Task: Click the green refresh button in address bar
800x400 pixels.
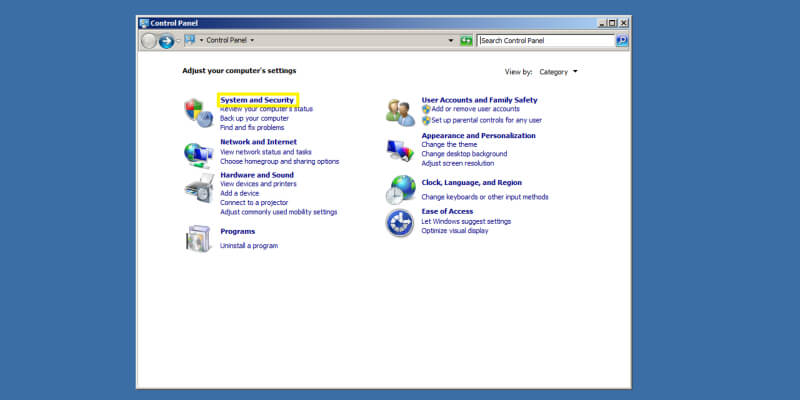Action: pos(466,40)
